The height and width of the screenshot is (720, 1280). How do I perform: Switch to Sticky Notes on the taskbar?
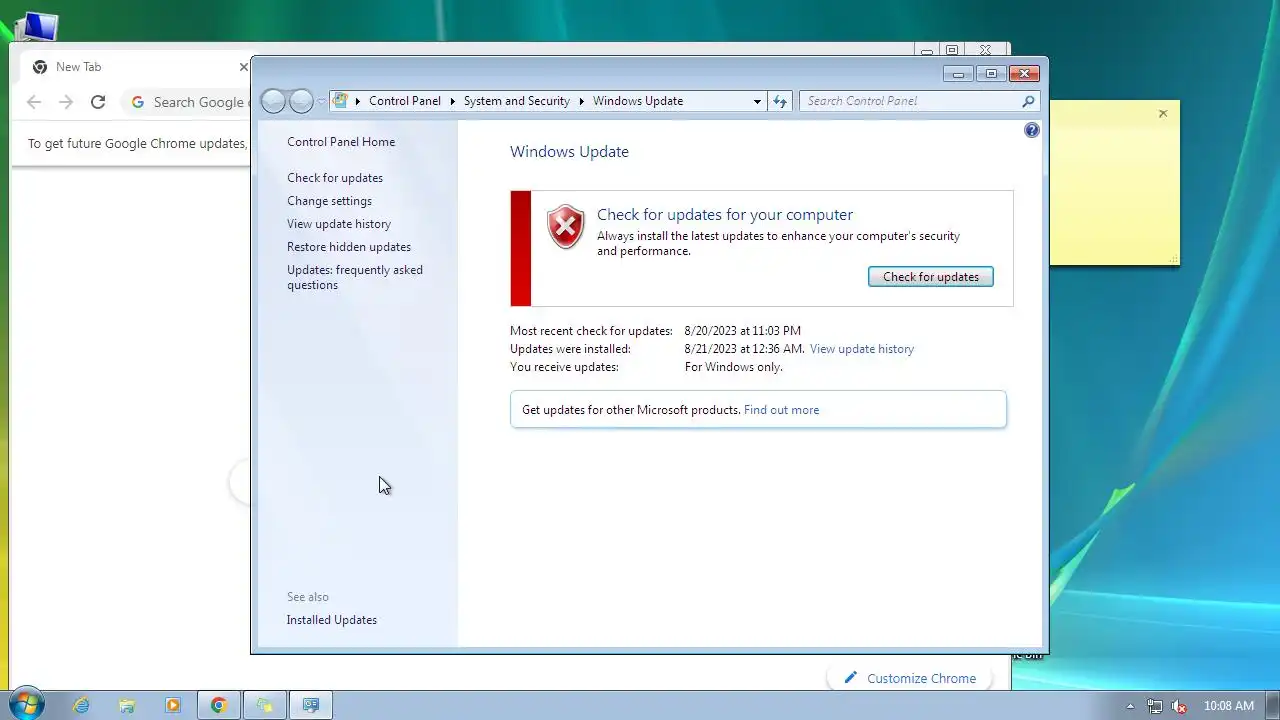coord(265,705)
